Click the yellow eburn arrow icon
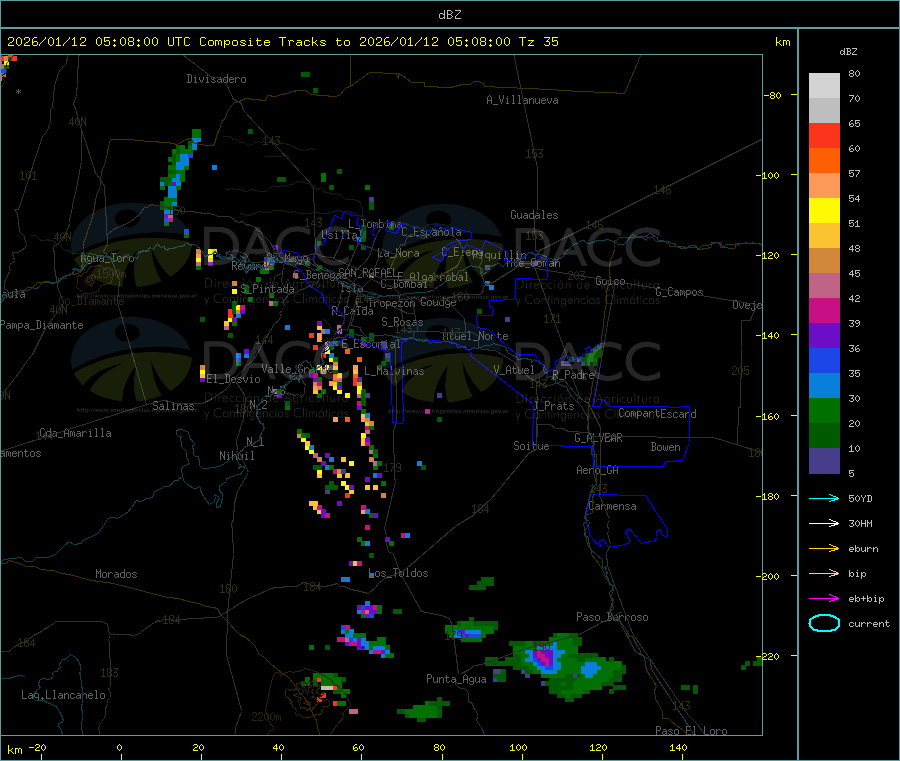This screenshot has width=900, height=761. pyautogui.click(x=824, y=549)
